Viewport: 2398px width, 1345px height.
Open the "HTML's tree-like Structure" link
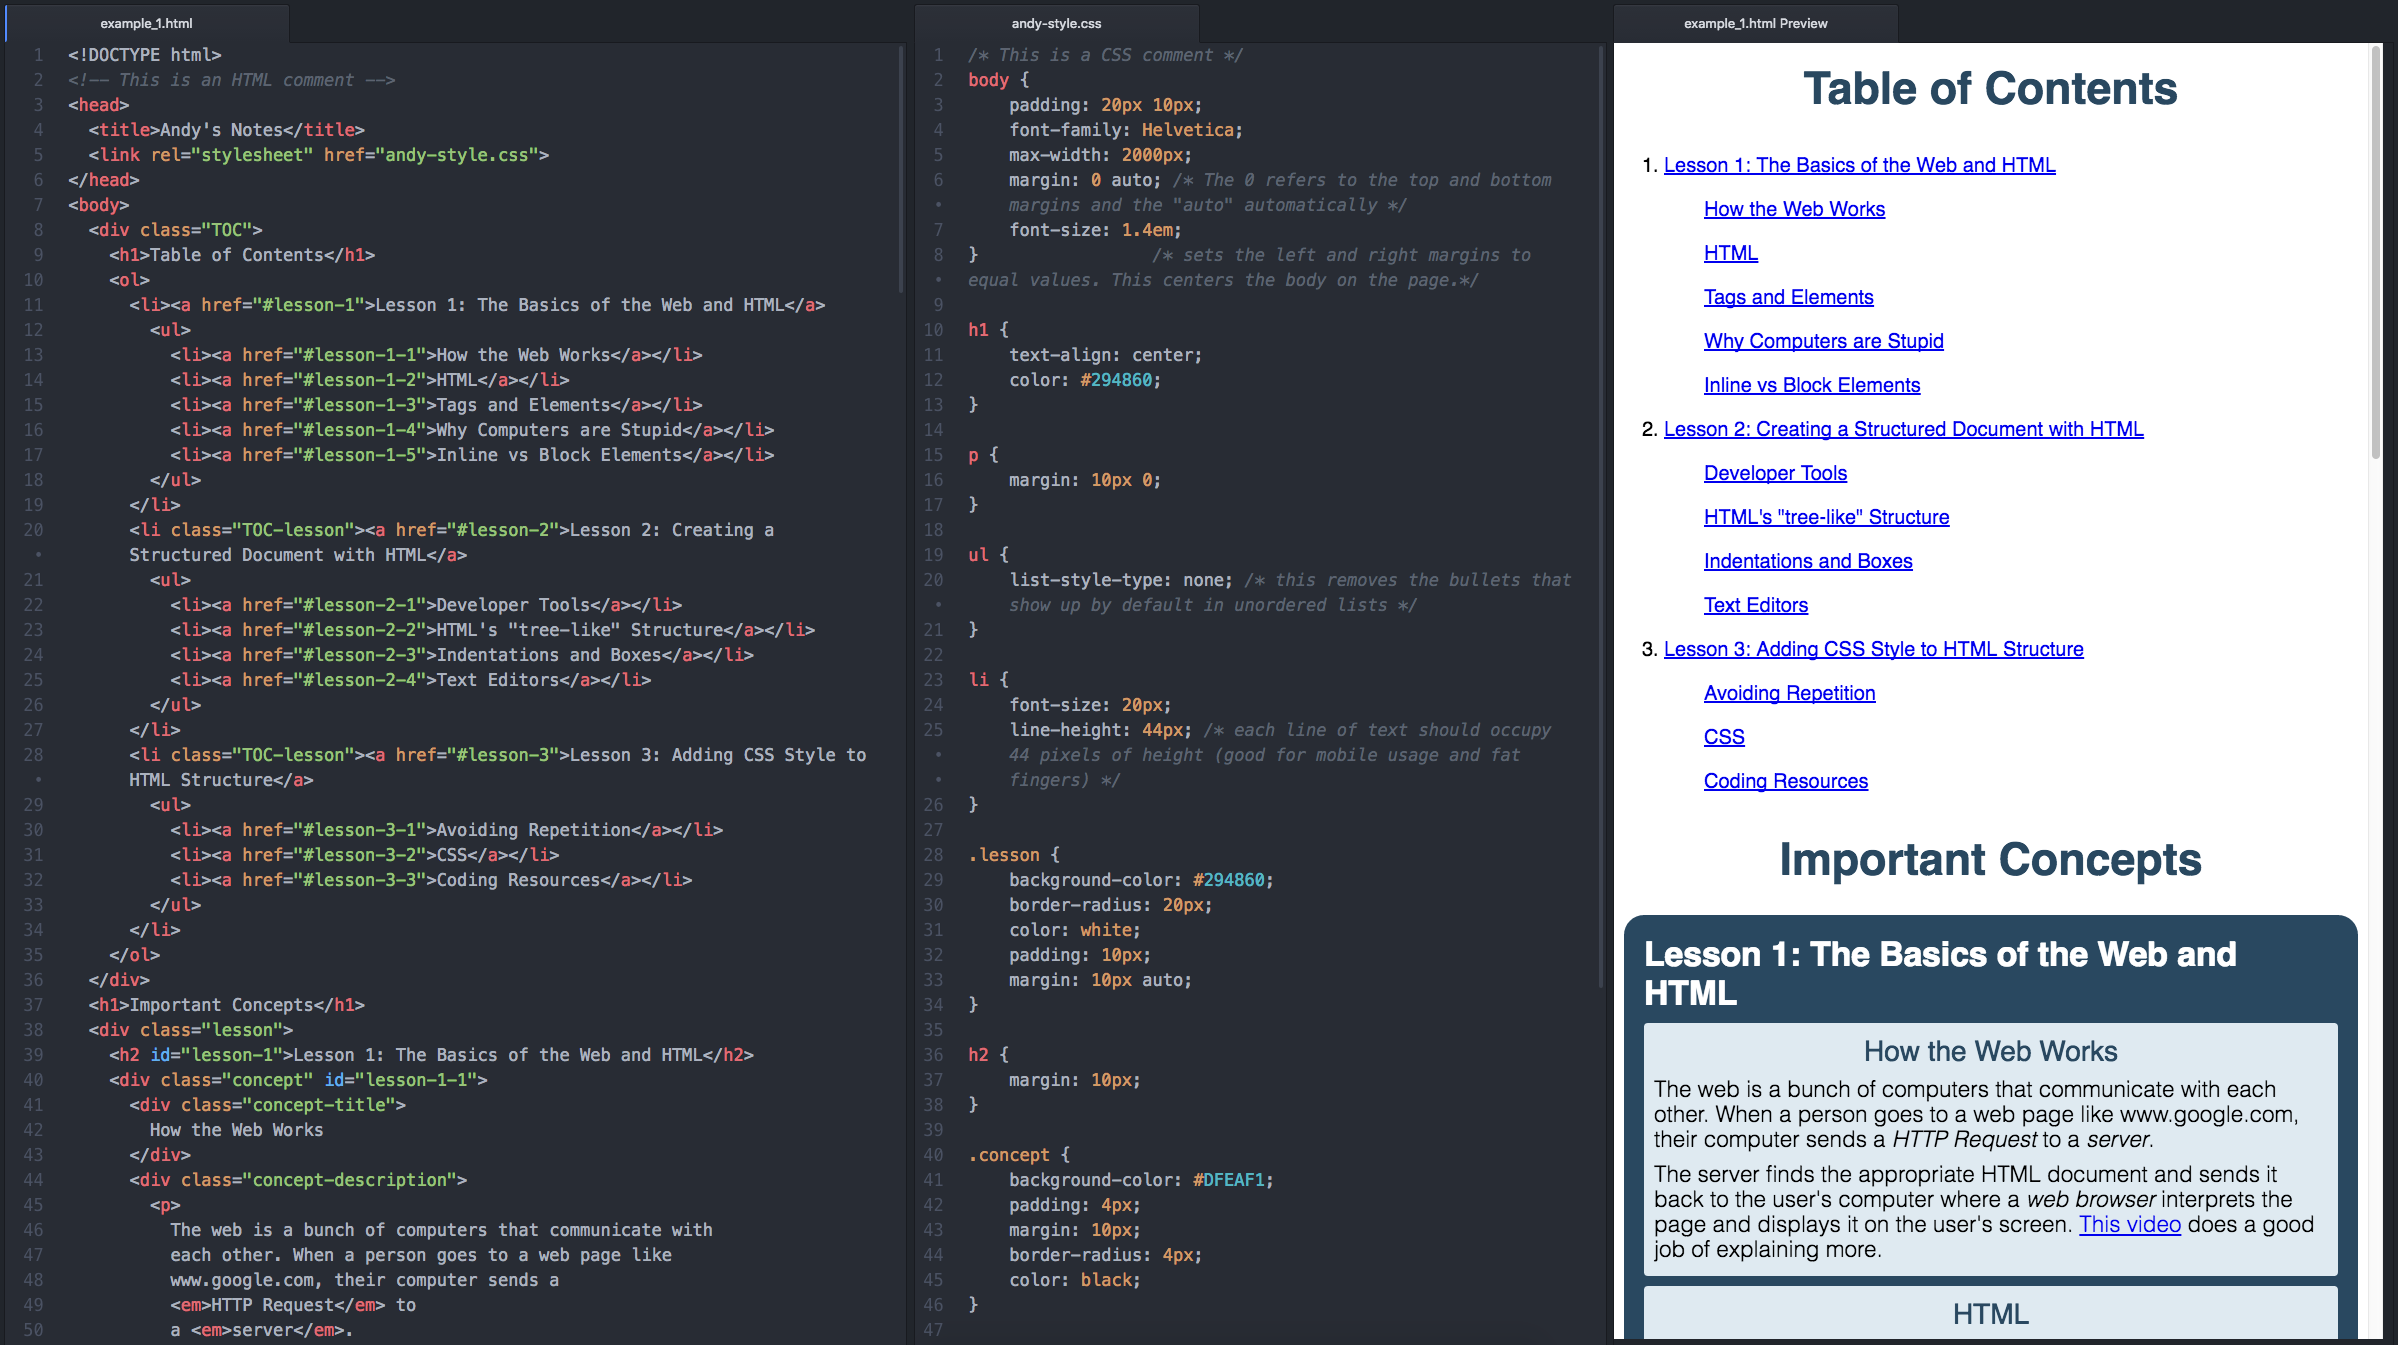pos(1826,517)
